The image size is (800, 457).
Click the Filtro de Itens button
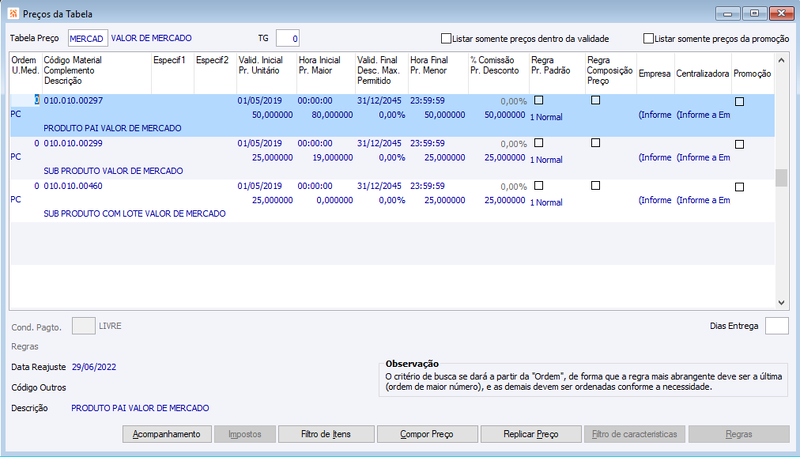click(326, 434)
